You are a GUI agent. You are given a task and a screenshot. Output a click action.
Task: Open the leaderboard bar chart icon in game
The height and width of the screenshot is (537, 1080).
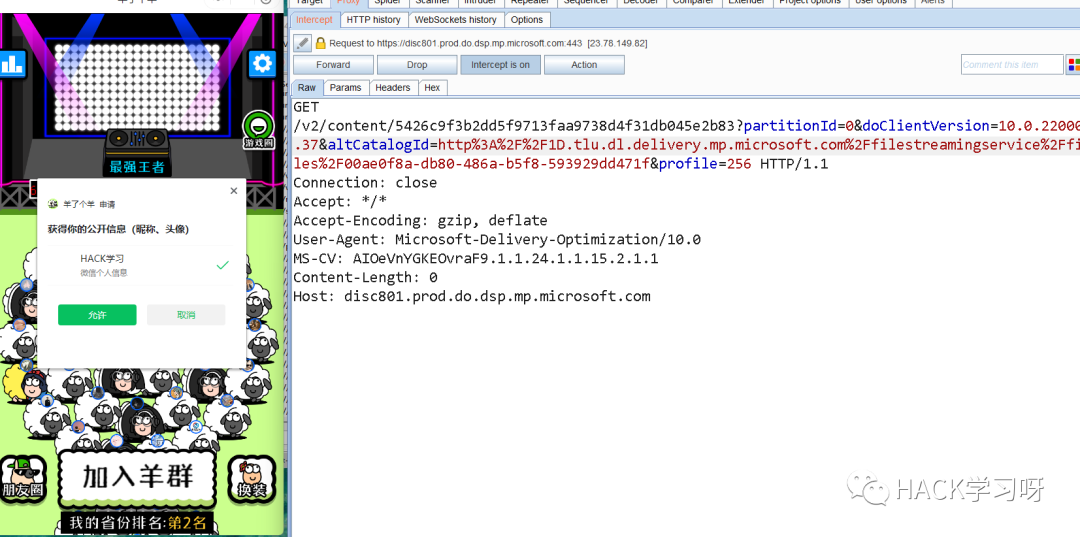pyautogui.click(x=12, y=65)
